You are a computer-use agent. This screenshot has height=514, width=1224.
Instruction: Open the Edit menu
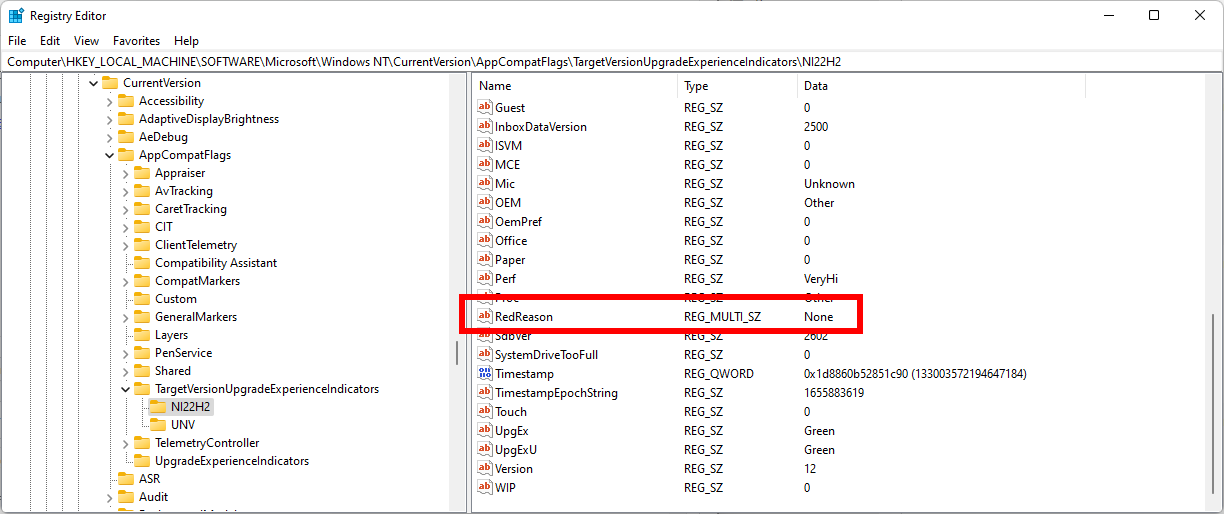coord(50,41)
